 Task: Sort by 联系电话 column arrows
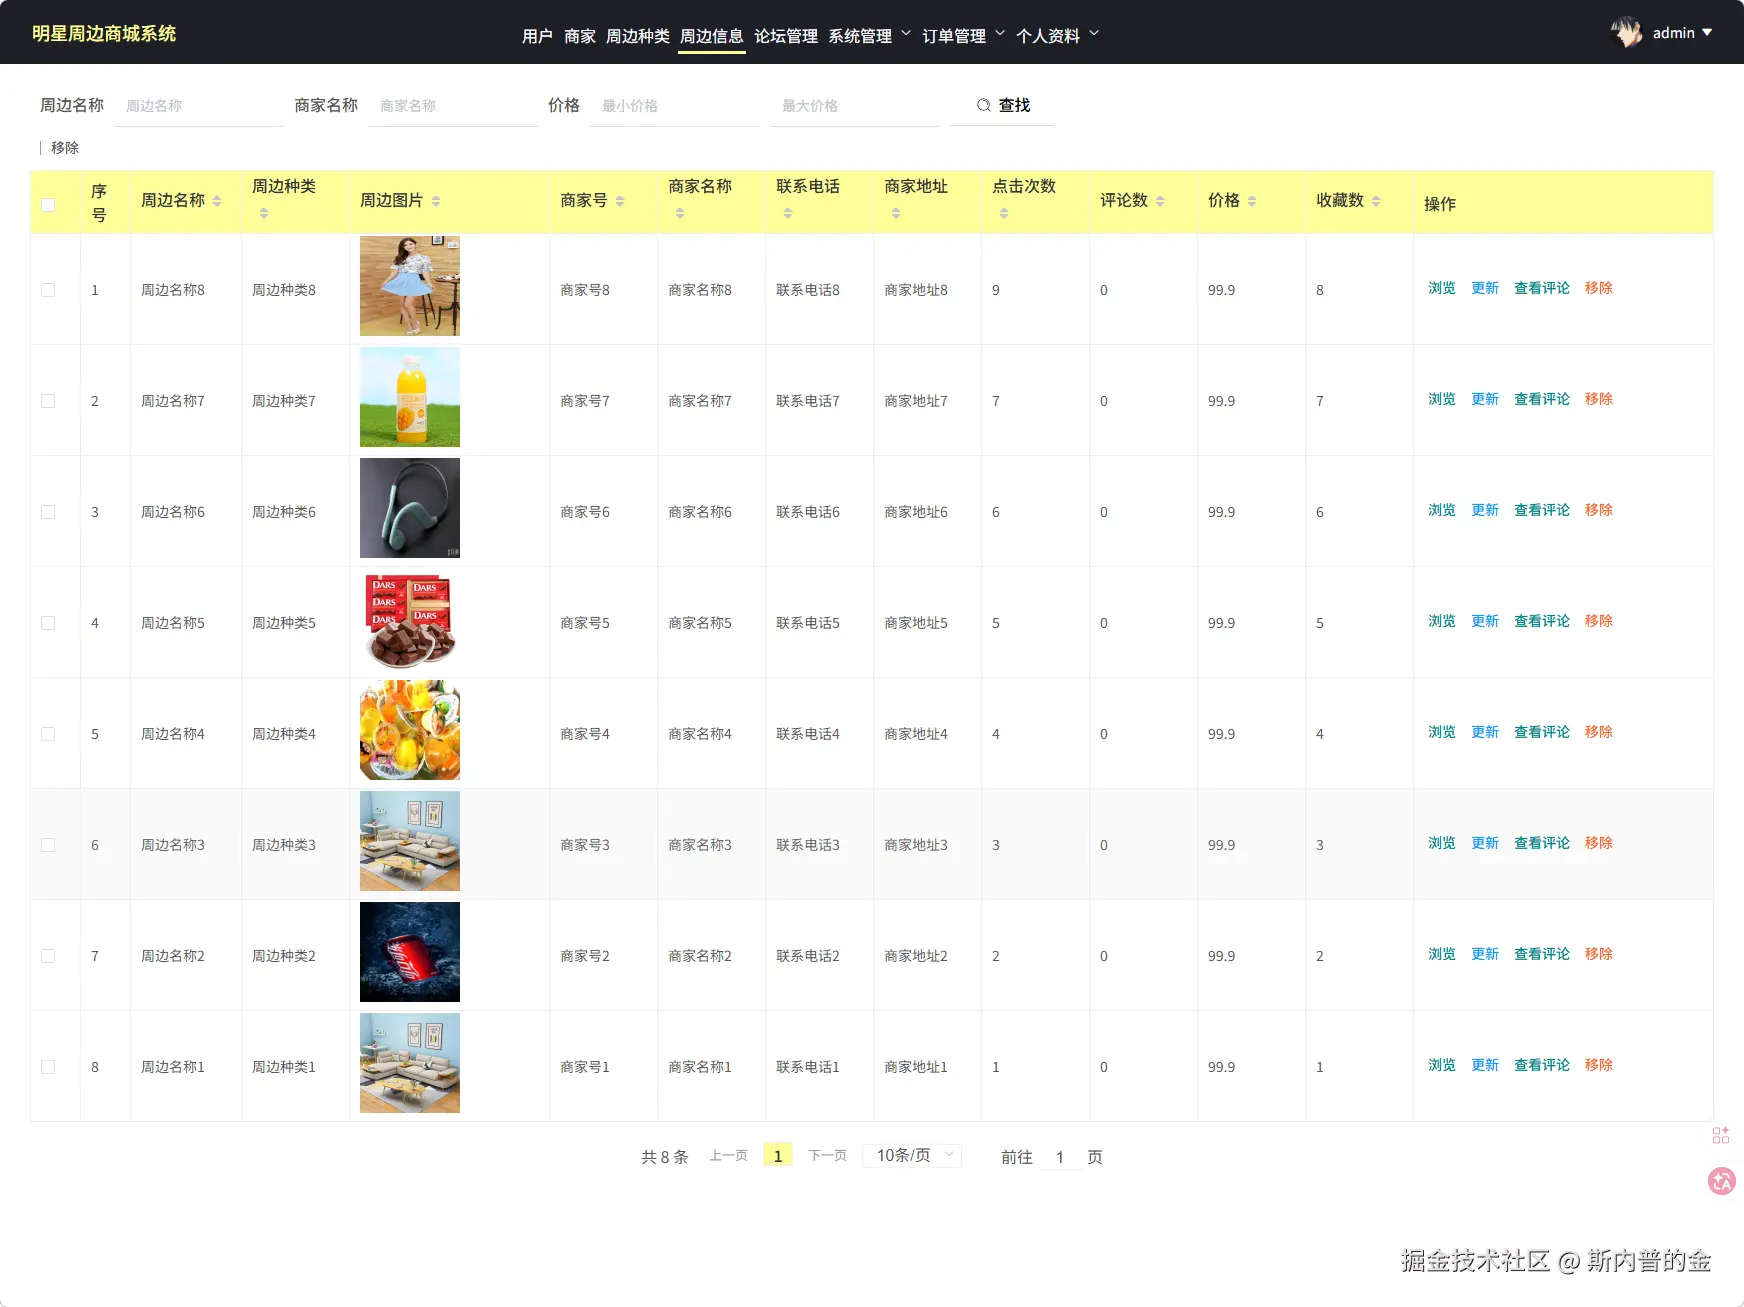coord(788,213)
